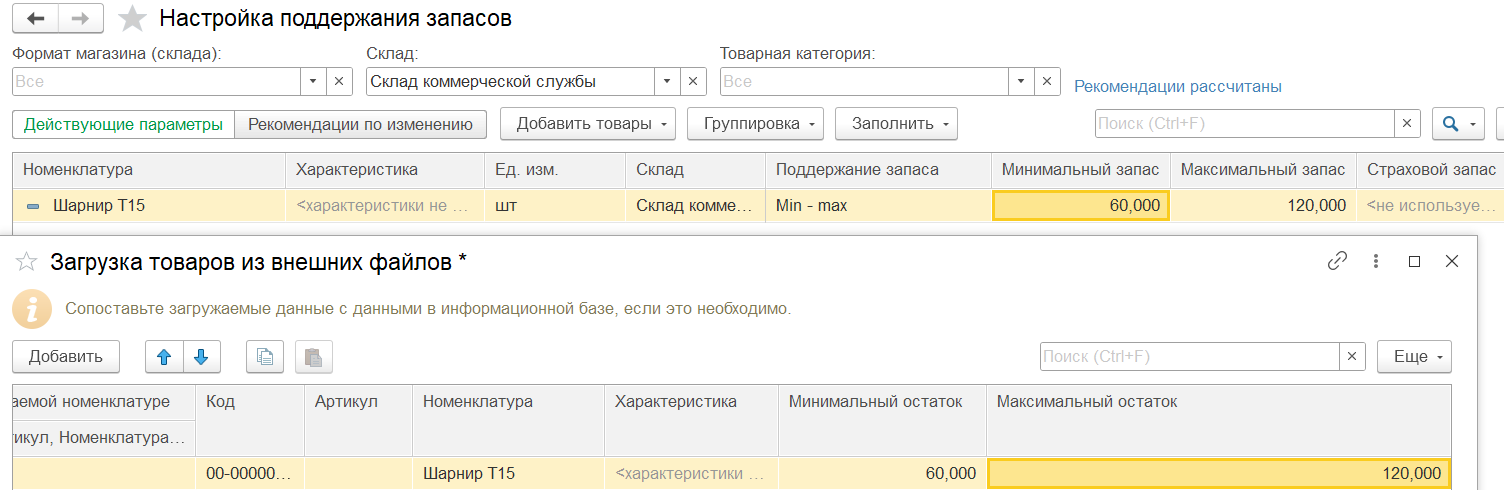The image size is (1504, 490).
Task: Expand the Заполнить menu
Action: coord(896,124)
